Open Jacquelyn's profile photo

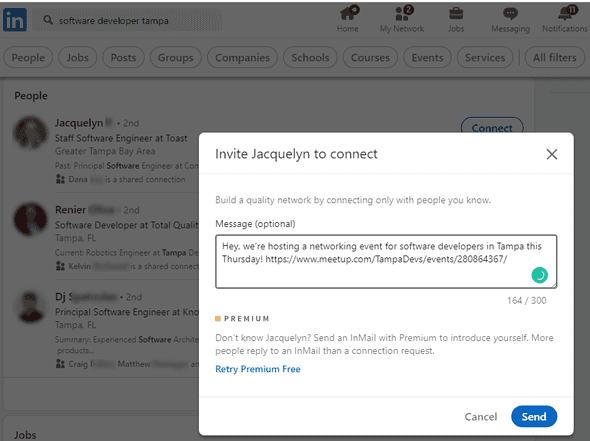coord(30,133)
